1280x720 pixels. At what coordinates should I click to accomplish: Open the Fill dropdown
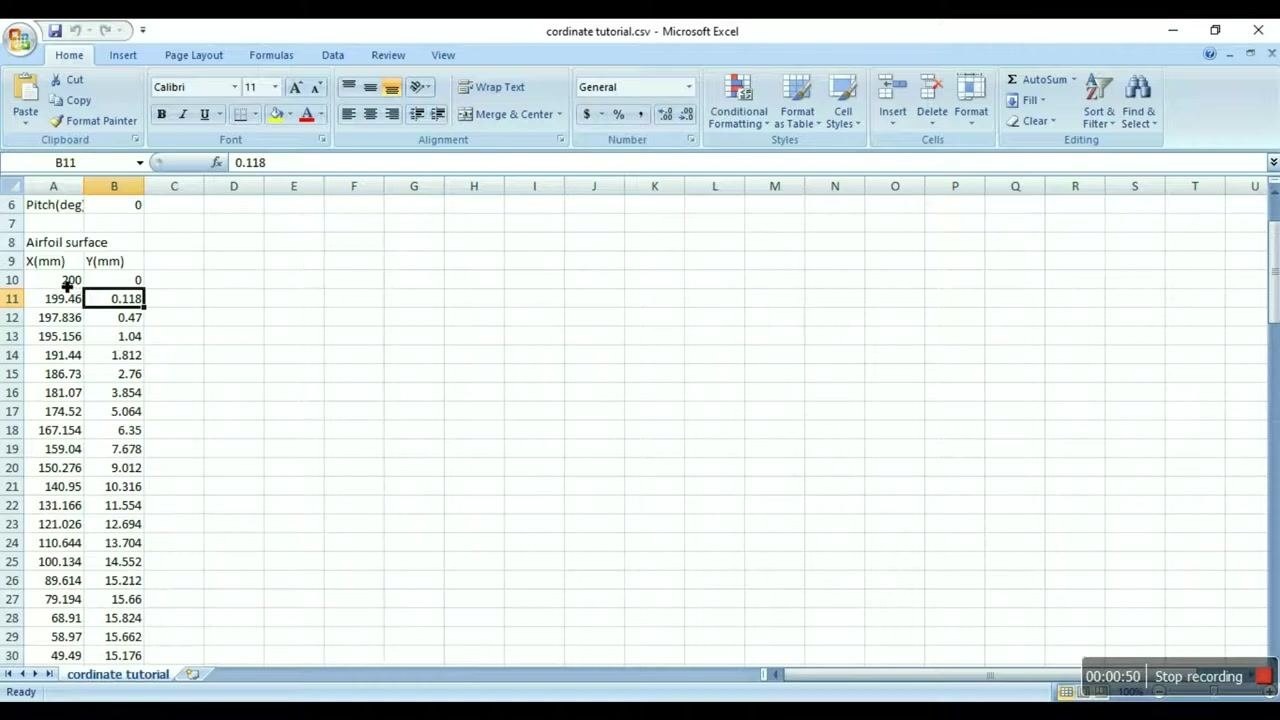point(1042,100)
